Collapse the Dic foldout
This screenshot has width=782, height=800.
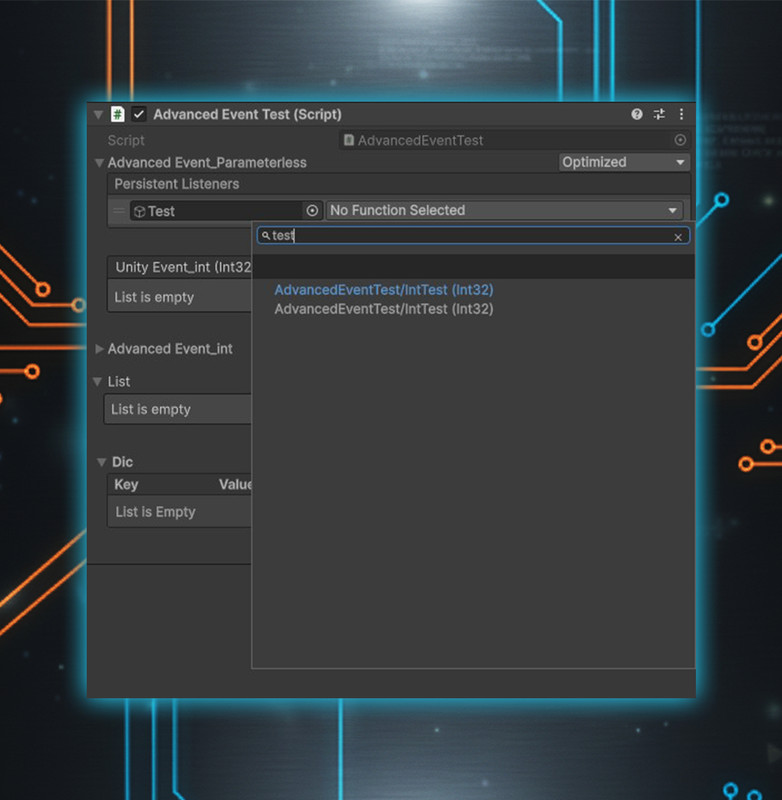click(x=102, y=462)
